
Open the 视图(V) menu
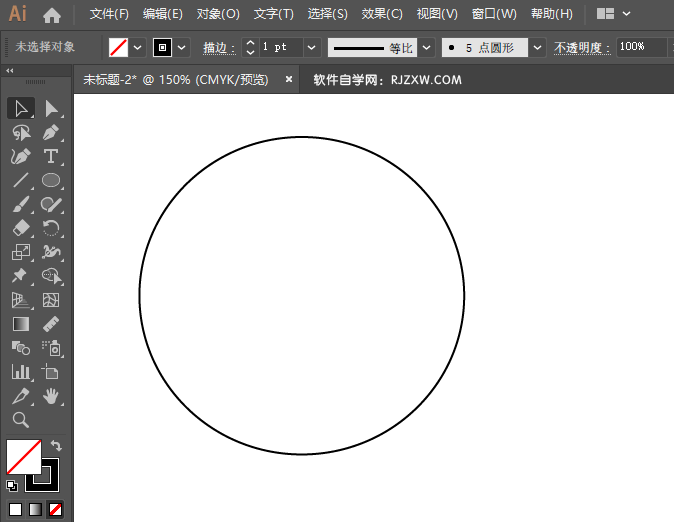click(437, 14)
